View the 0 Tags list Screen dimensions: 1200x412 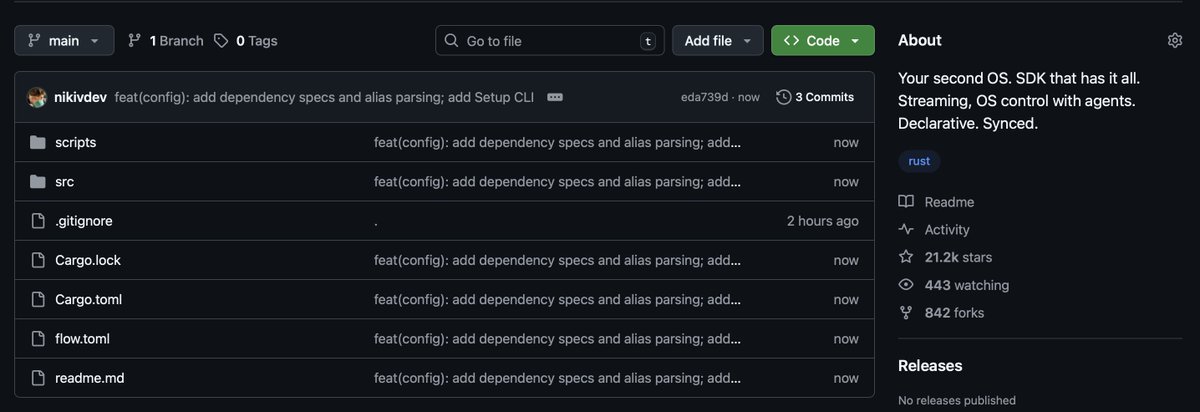pyautogui.click(x=245, y=41)
